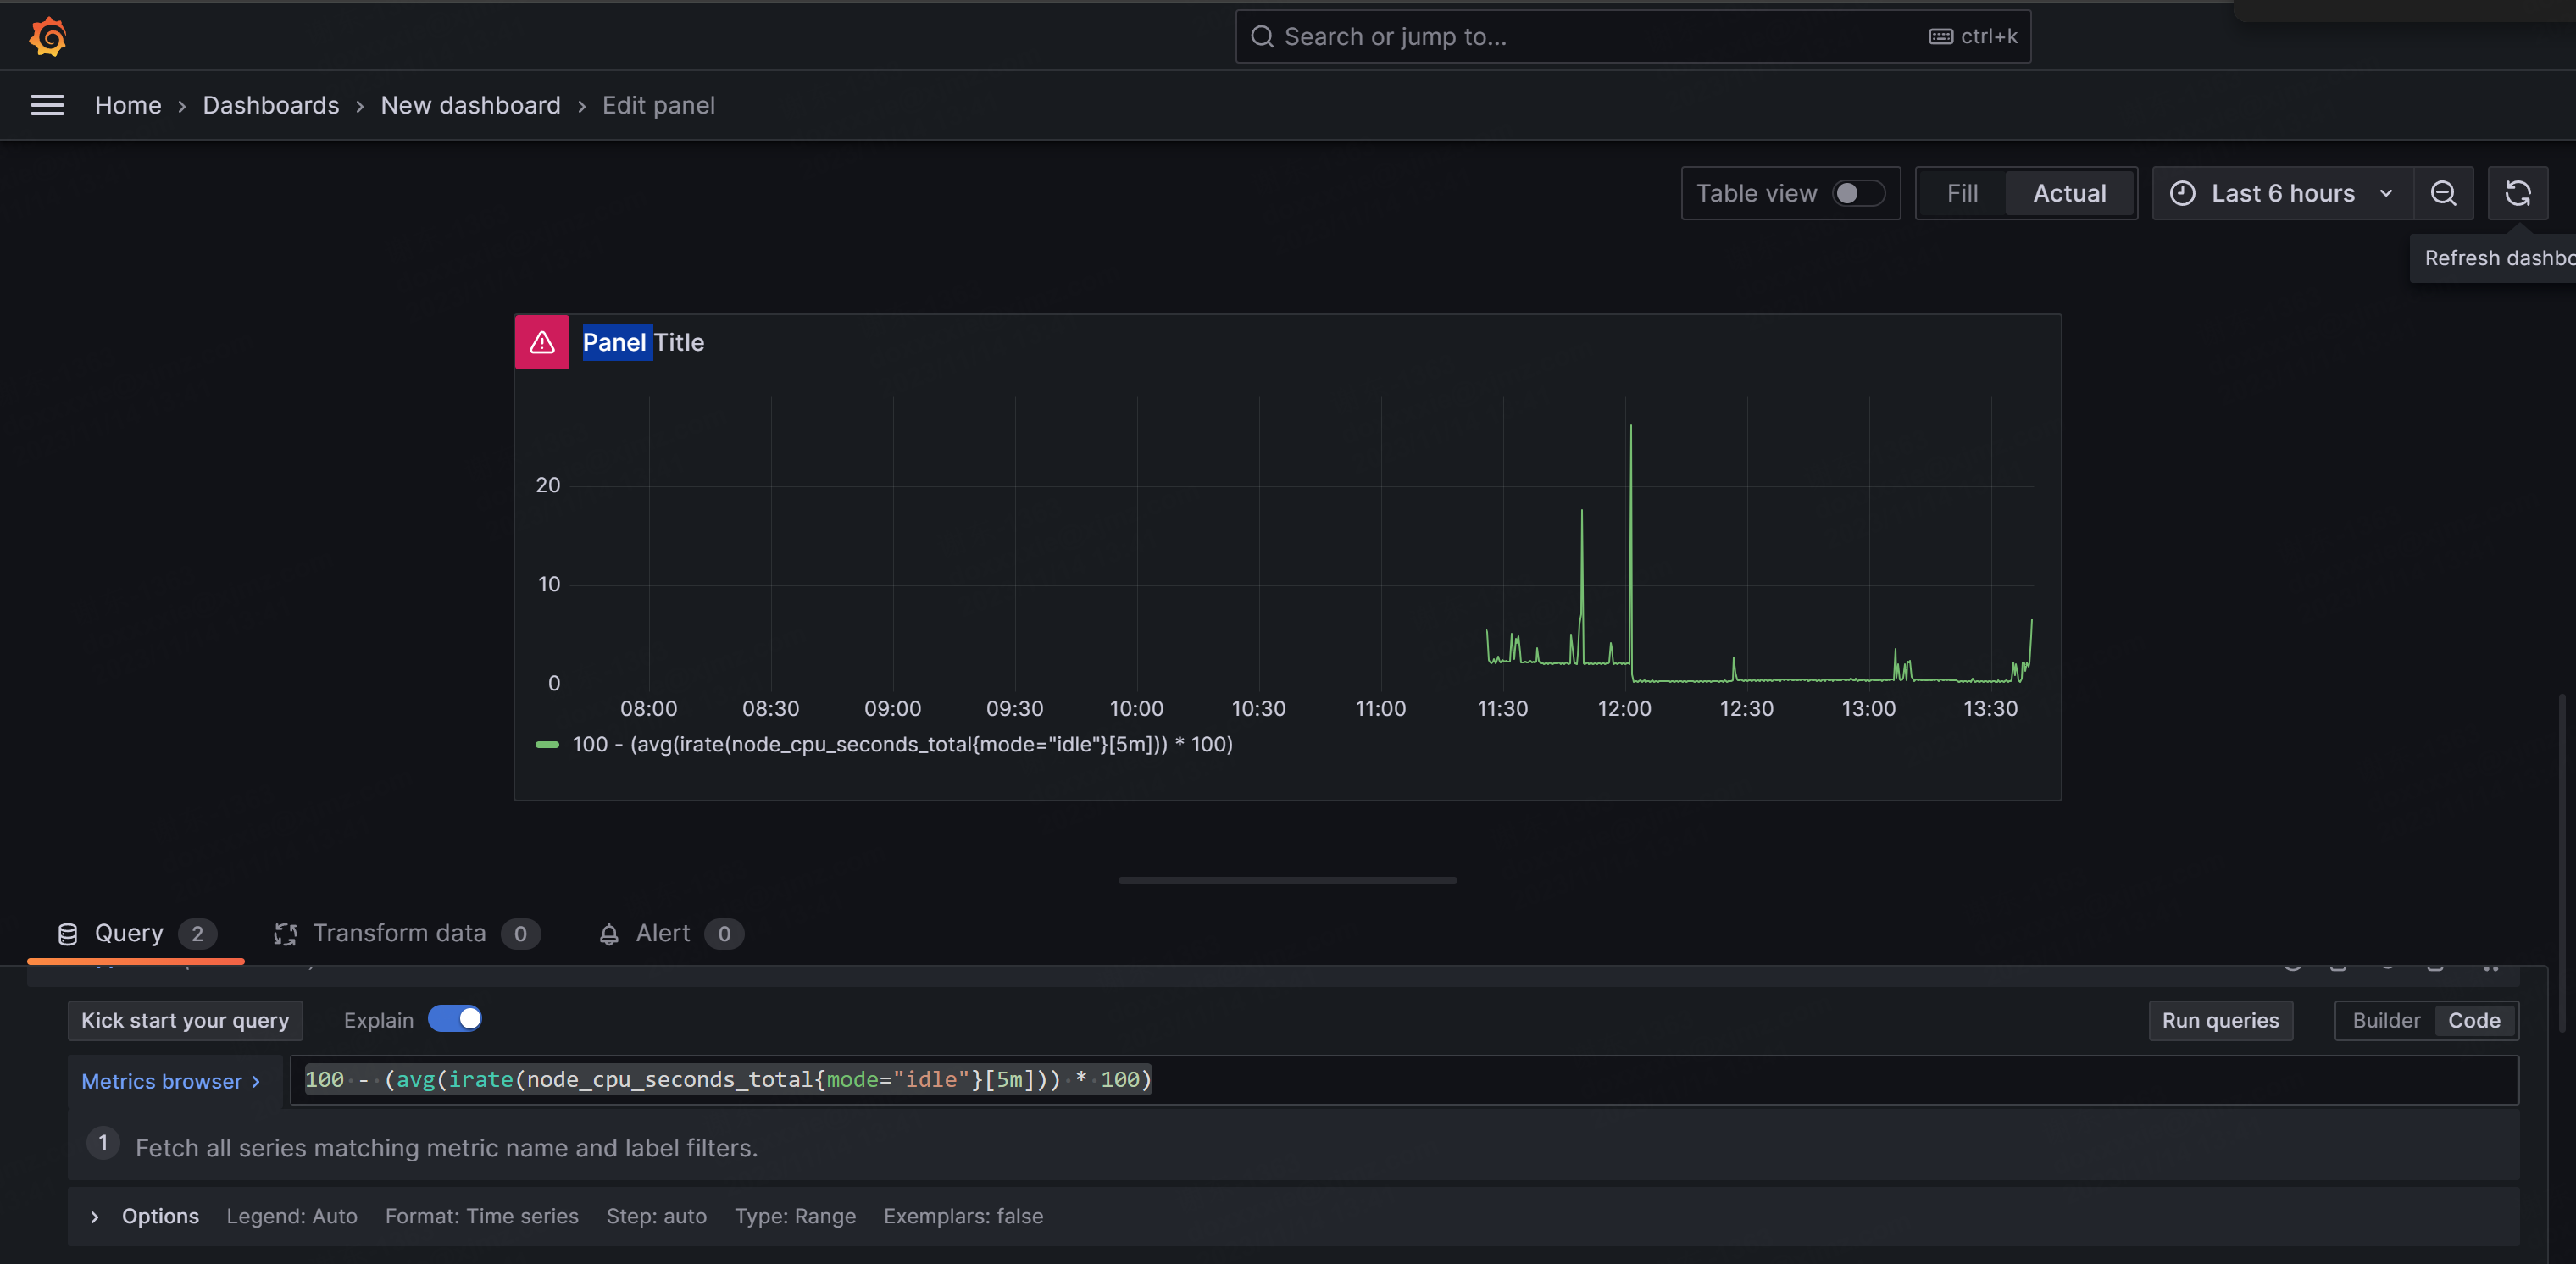Click 'Fetch all series matching' explanation text

pos(446,1147)
